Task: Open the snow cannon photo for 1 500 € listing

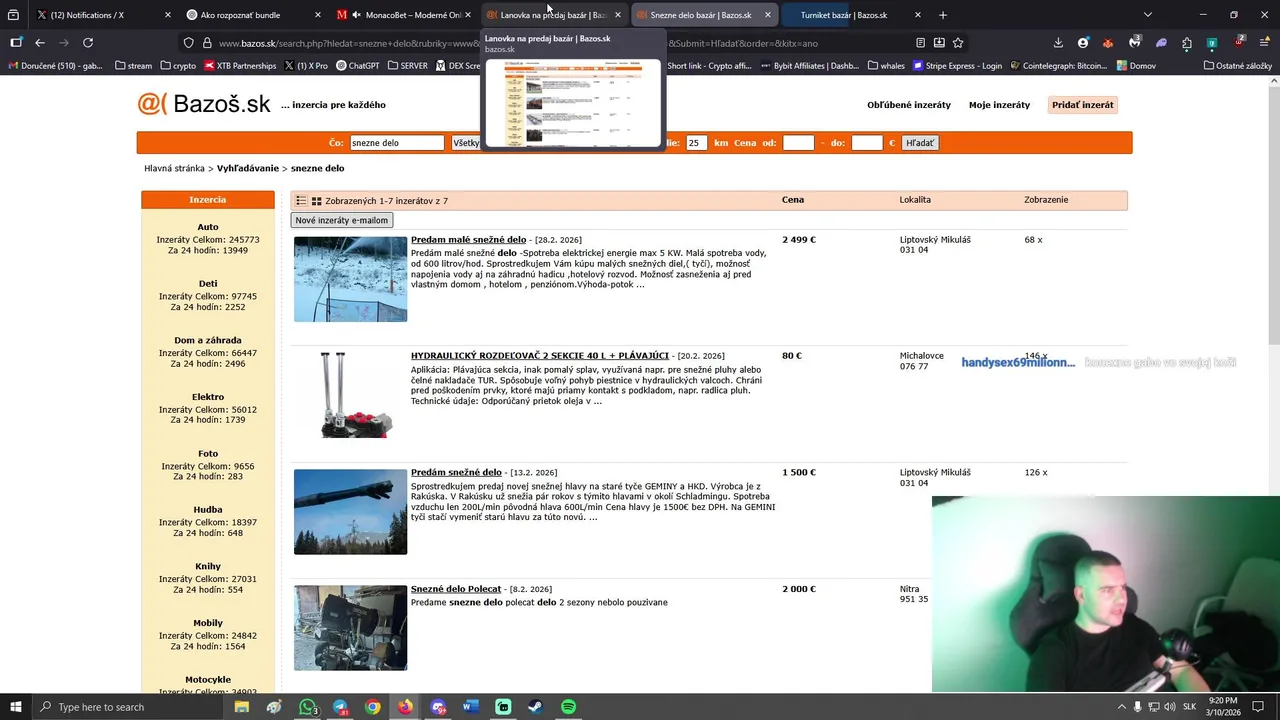Action: click(350, 511)
